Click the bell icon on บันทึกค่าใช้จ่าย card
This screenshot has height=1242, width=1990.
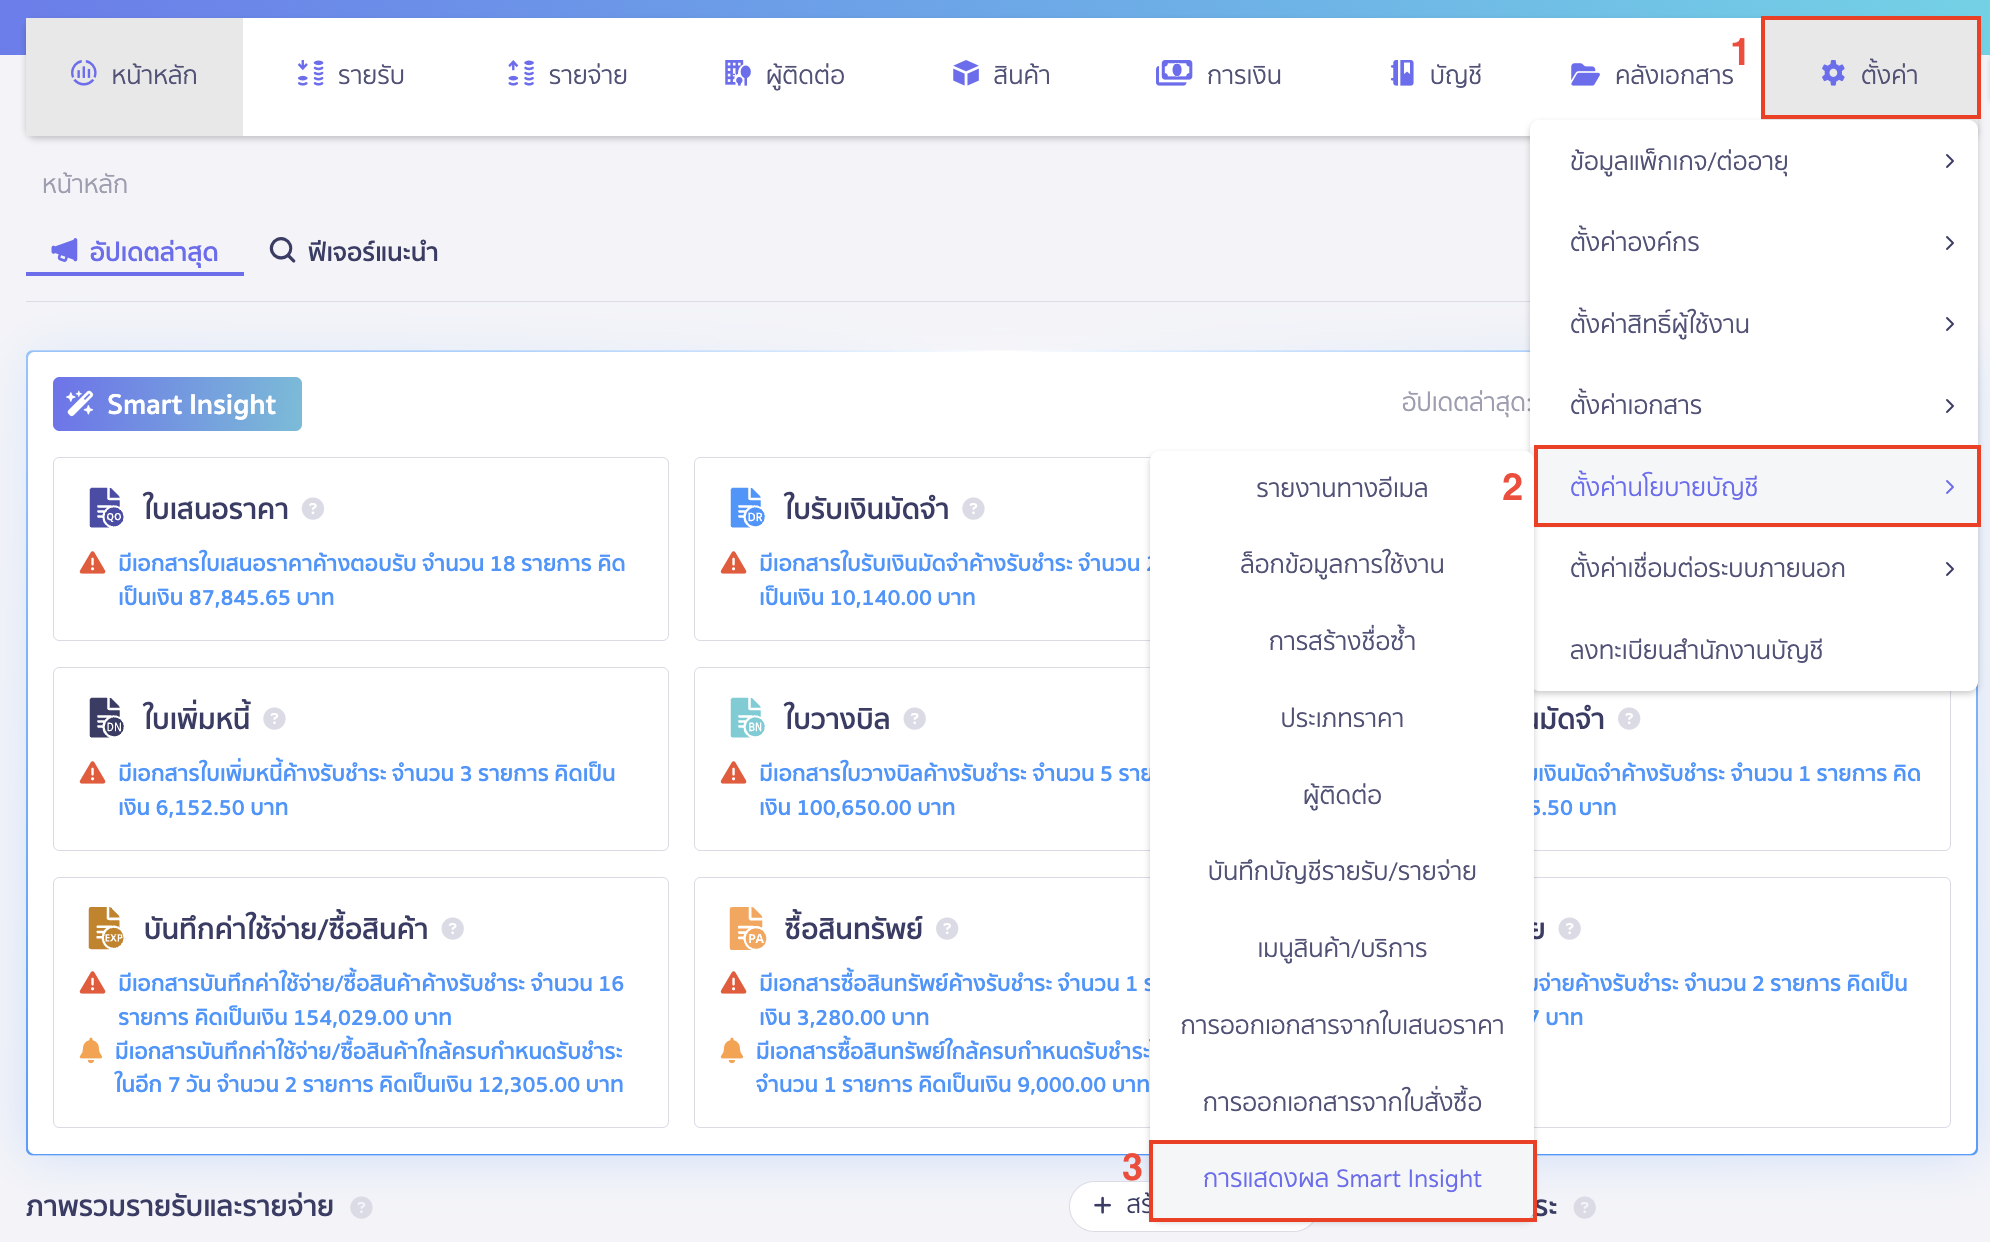point(91,1052)
